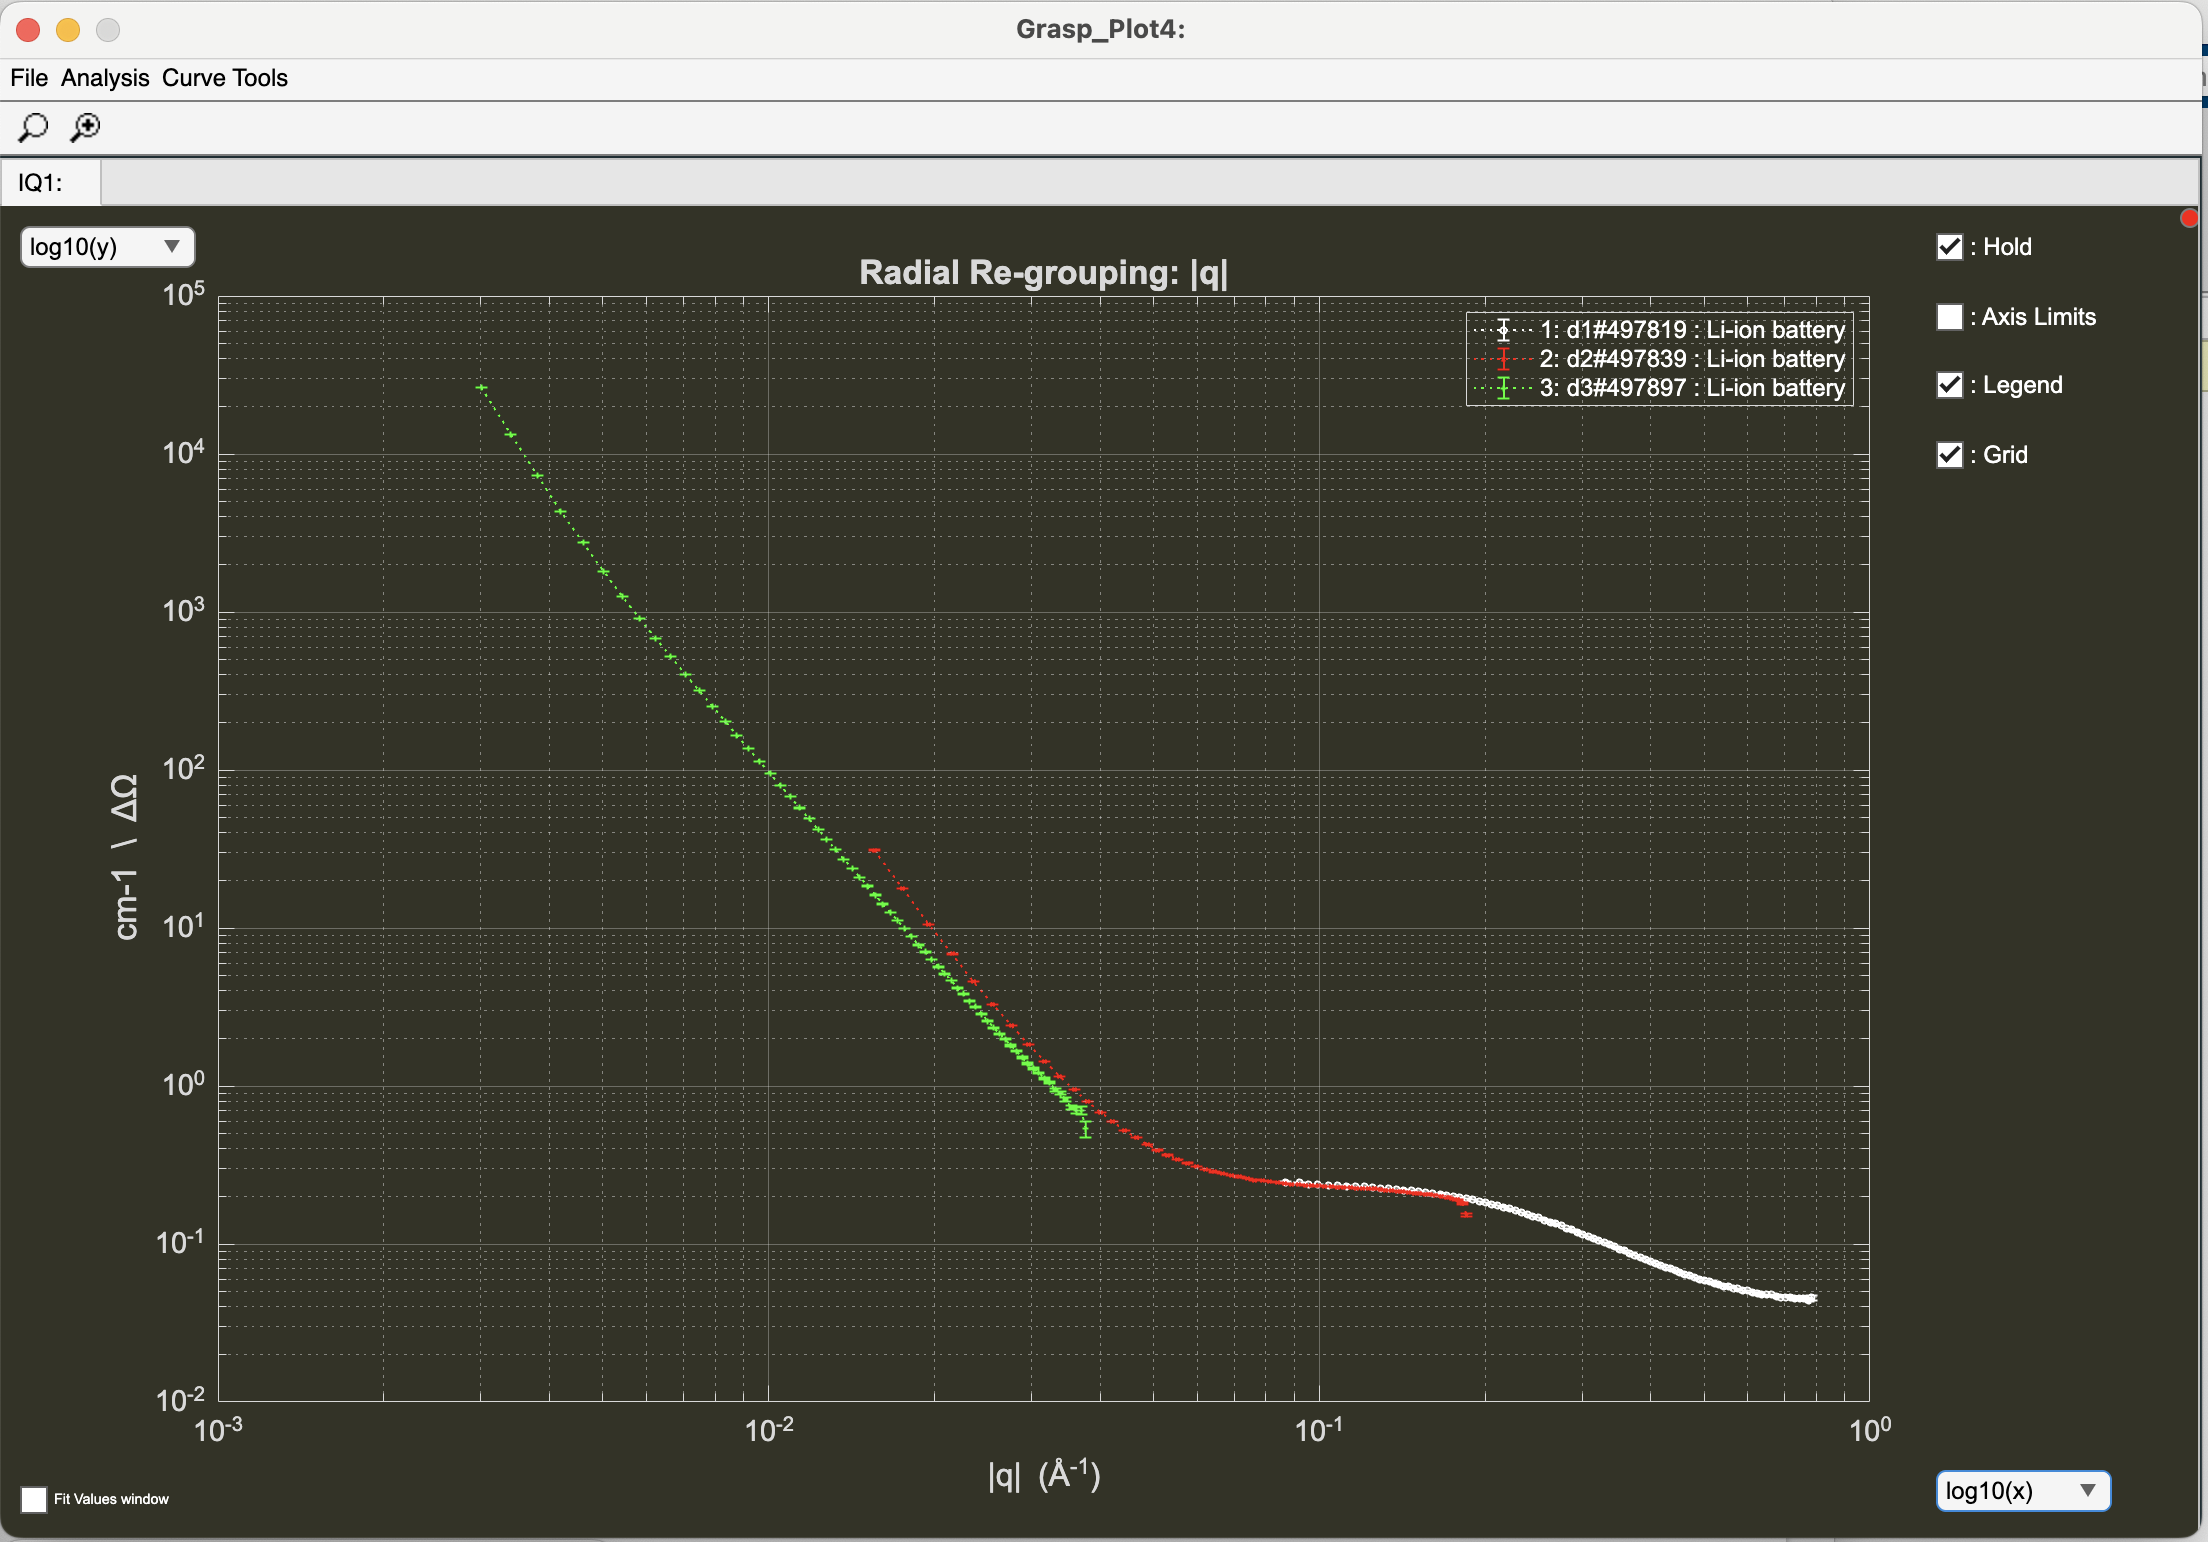Open the log10(x) axis scale dropdown
Viewport: 2208px width, 1542px height.
[x=2022, y=1491]
